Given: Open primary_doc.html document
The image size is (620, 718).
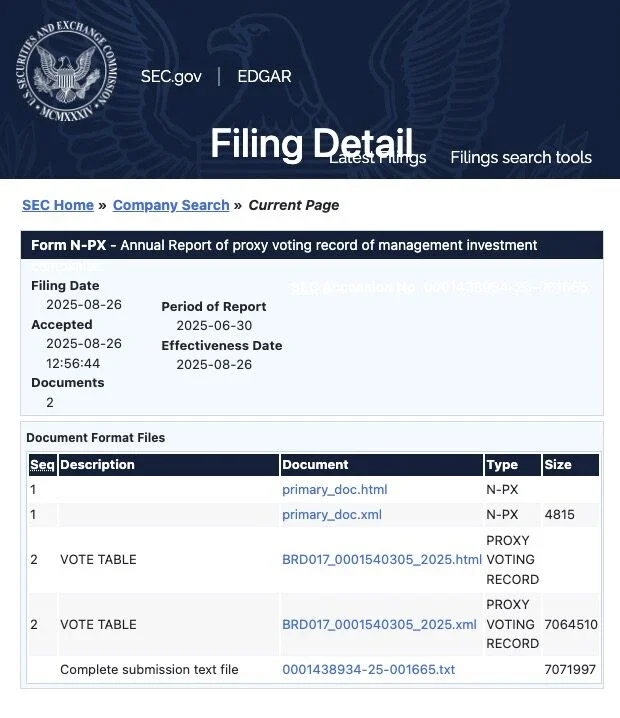Looking at the screenshot, I should [x=334, y=490].
